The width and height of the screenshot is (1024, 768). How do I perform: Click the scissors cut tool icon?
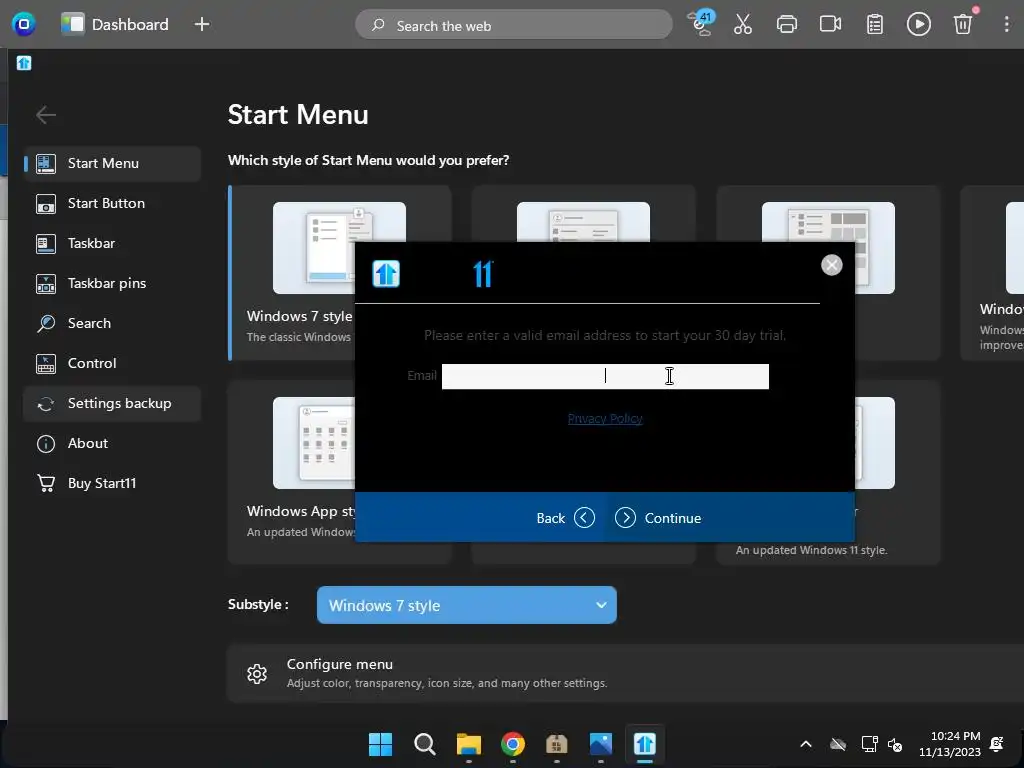click(x=743, y=24)
